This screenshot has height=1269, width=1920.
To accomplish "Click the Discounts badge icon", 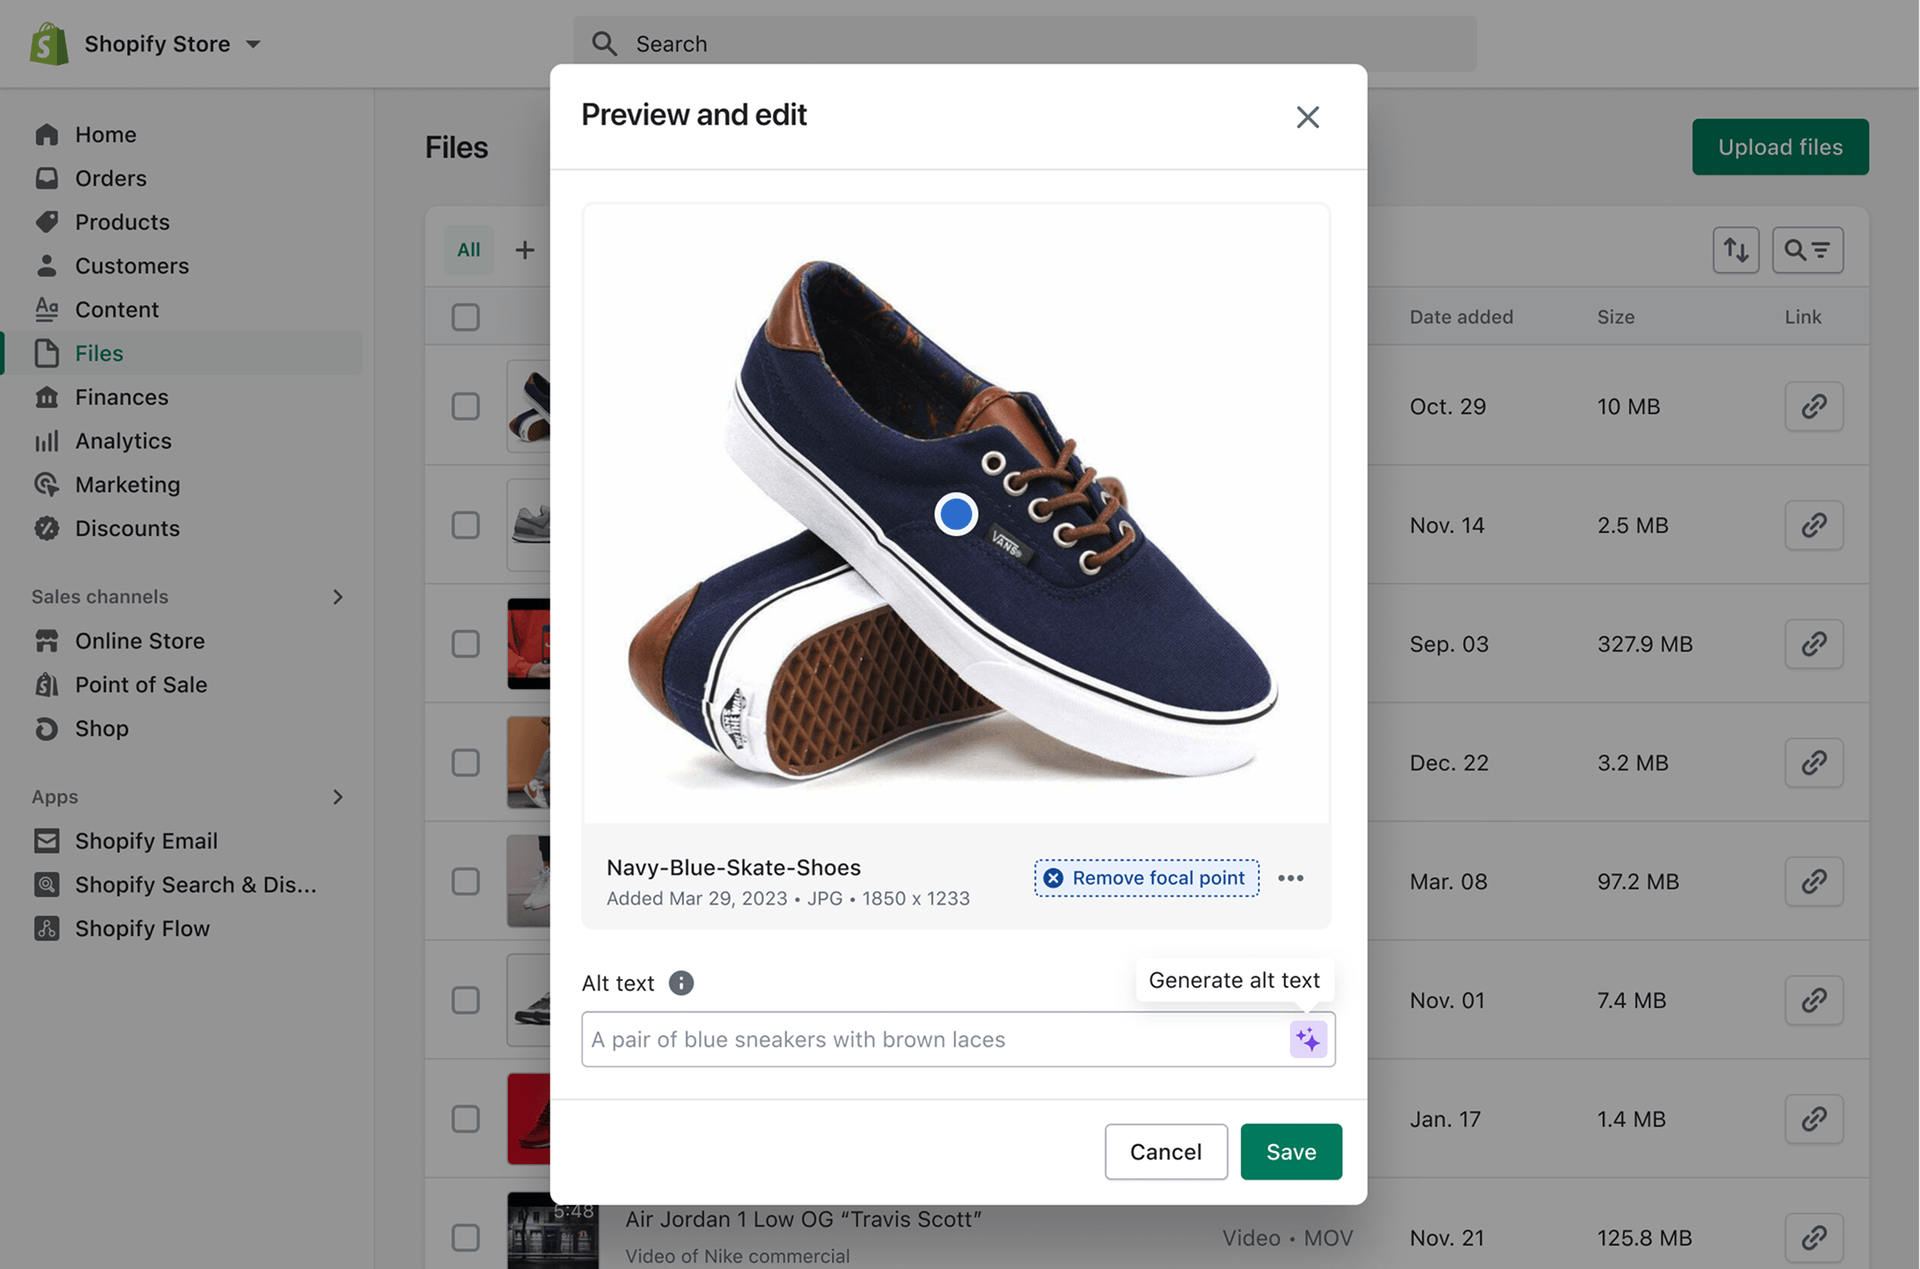I will [47, 528].
